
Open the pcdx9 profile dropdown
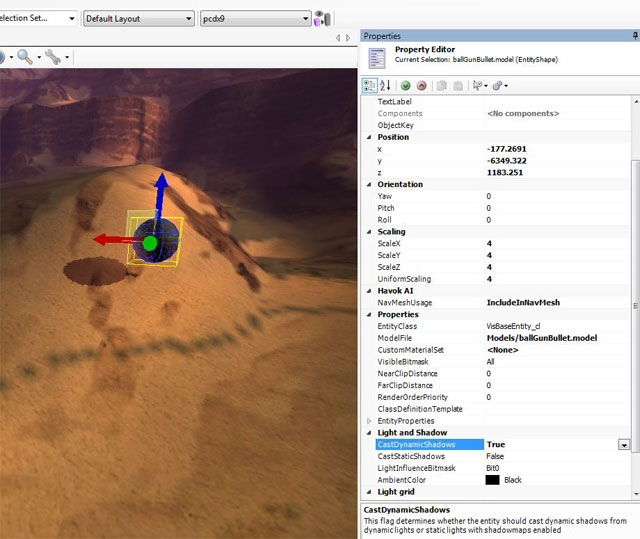click(305, 19)
